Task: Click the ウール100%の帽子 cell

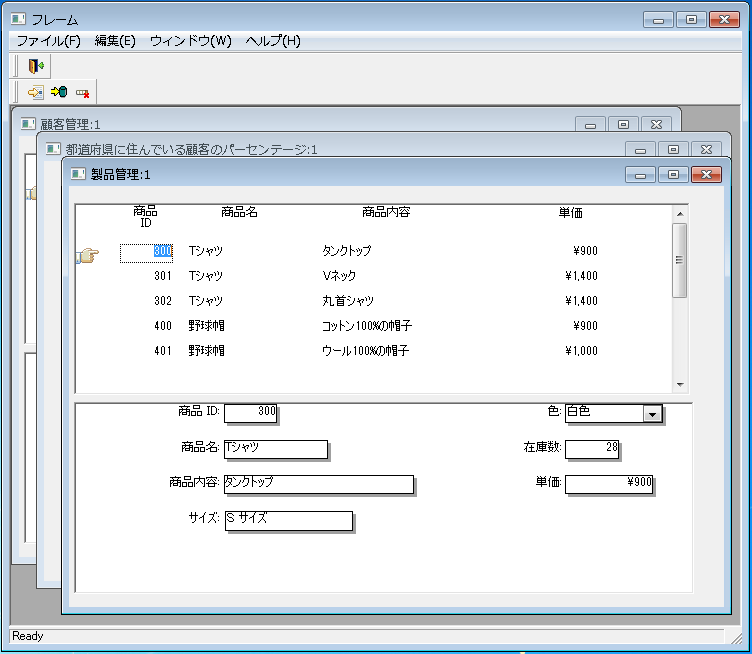Action: pyautogui.click(x=365, y=350)
